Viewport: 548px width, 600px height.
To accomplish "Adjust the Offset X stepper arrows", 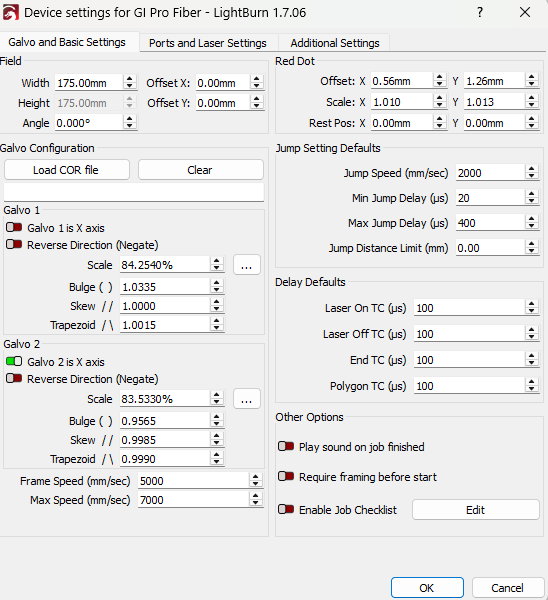I will [257, 82].
